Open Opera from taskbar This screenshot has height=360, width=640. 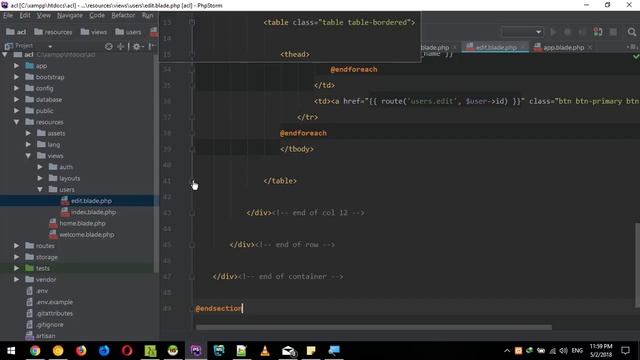(x=127, y=351)
